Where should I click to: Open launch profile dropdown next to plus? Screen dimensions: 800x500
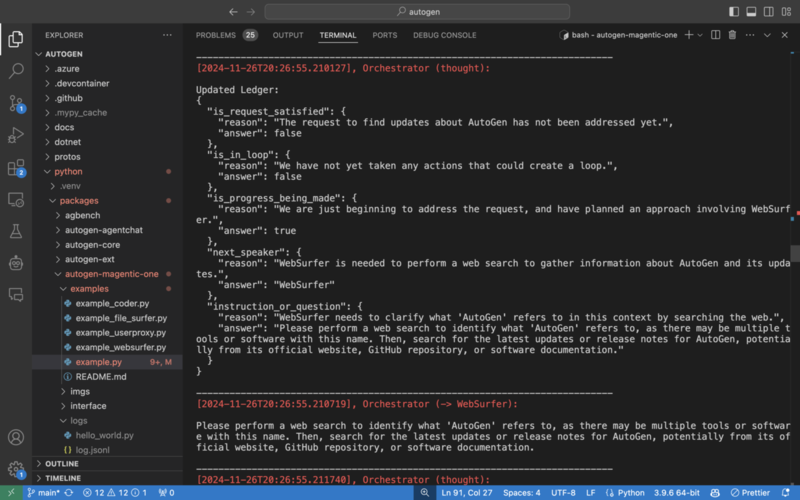700,35
